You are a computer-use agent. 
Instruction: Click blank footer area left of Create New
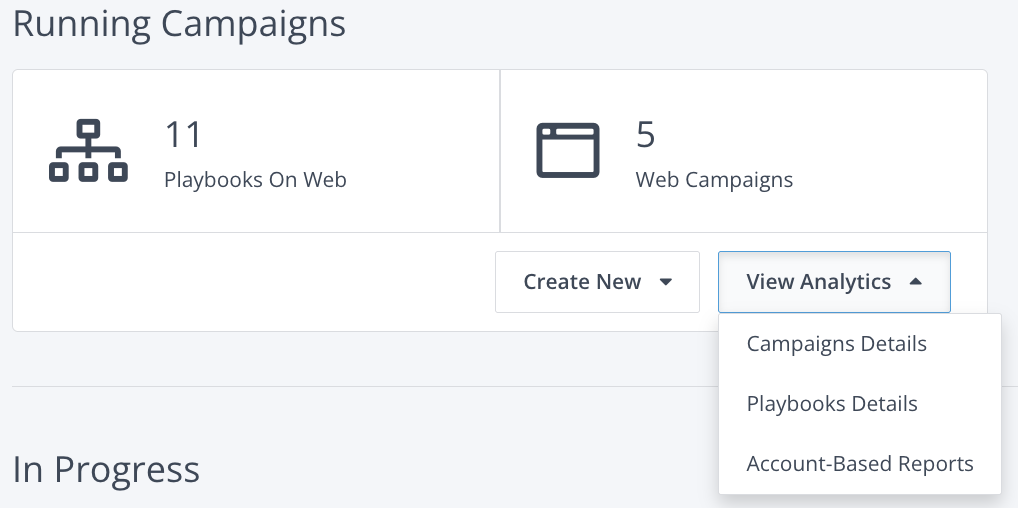250,282
